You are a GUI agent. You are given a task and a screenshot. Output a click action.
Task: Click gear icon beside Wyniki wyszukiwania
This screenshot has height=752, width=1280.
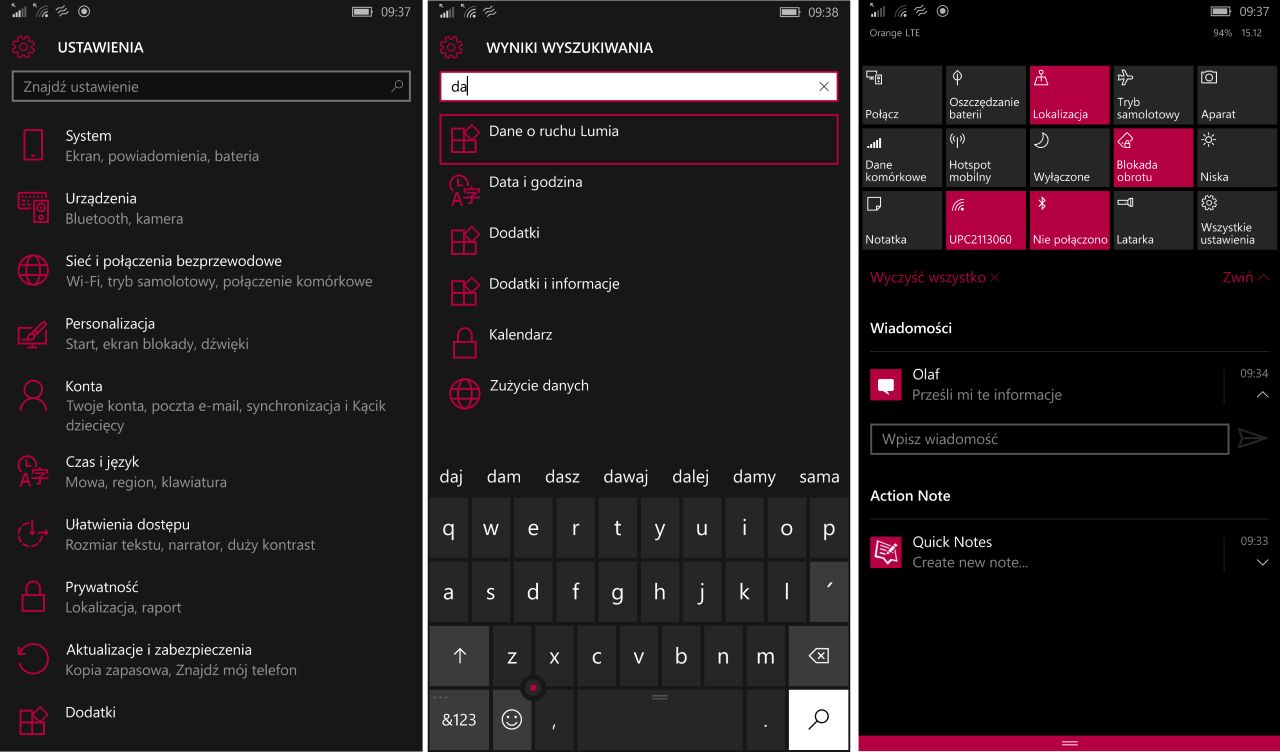[x=451, y=47]
